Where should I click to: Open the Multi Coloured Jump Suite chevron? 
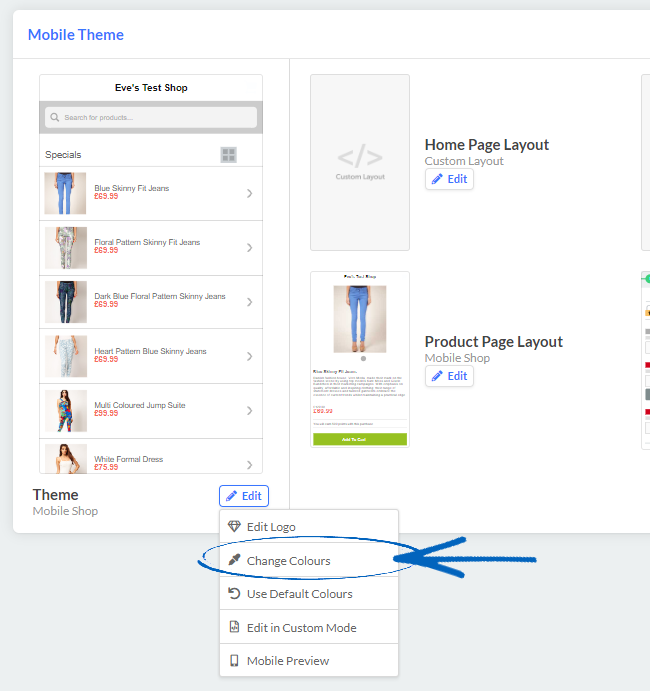[x=249, y=411]
